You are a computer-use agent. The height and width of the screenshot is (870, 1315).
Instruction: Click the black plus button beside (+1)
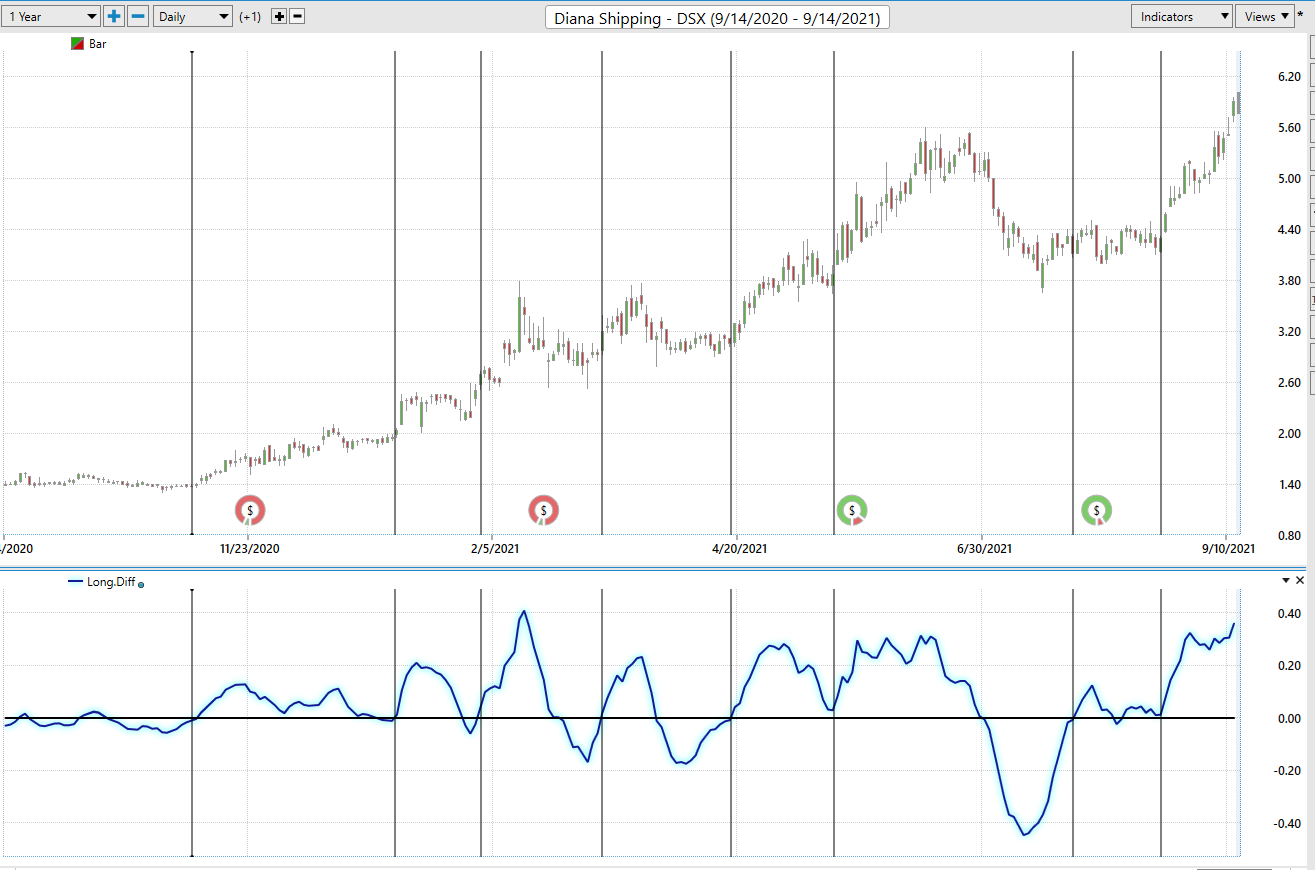pos(279,17)
